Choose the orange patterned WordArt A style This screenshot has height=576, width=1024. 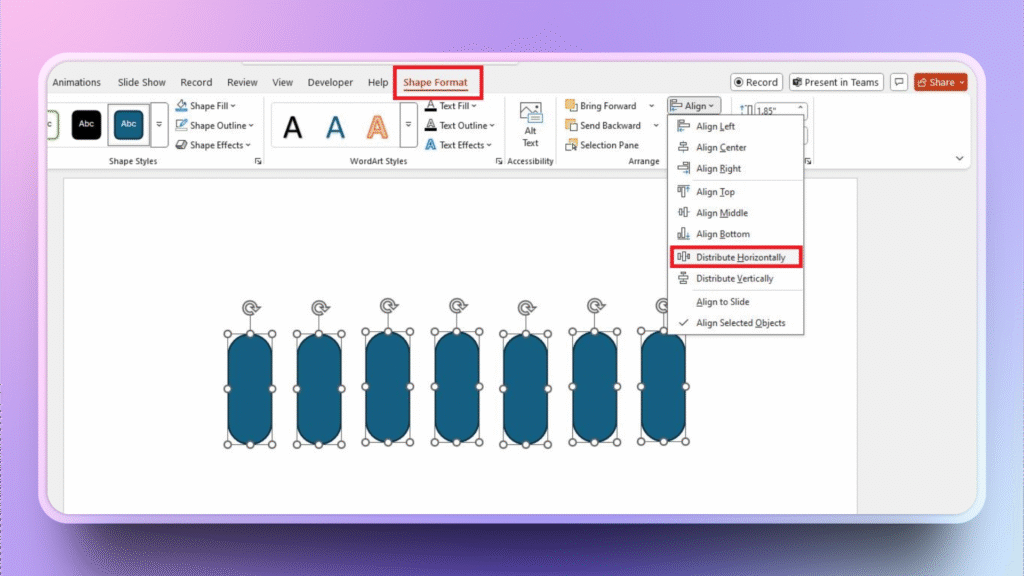click(x=377, y=126)
